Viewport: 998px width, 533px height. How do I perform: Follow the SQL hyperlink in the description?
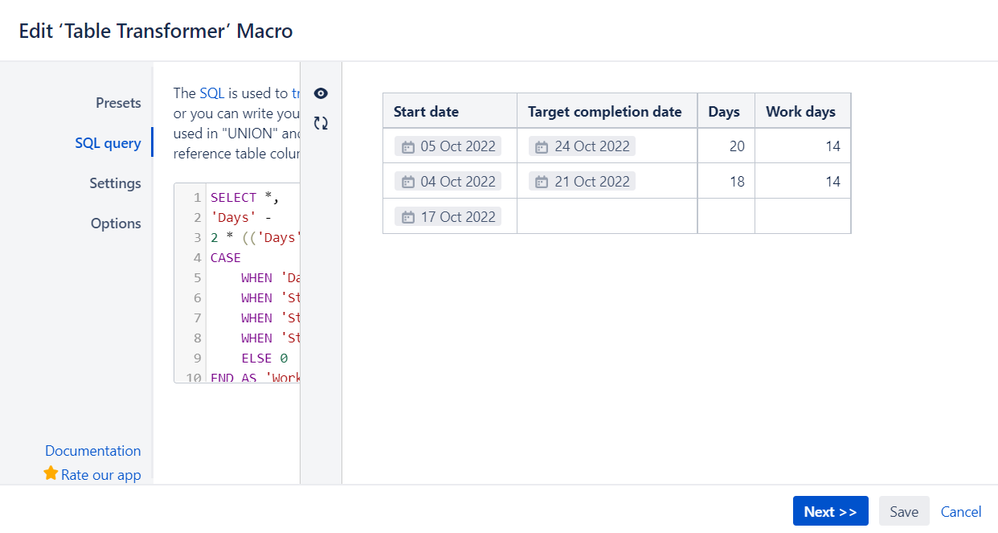[x=212, y=93]
